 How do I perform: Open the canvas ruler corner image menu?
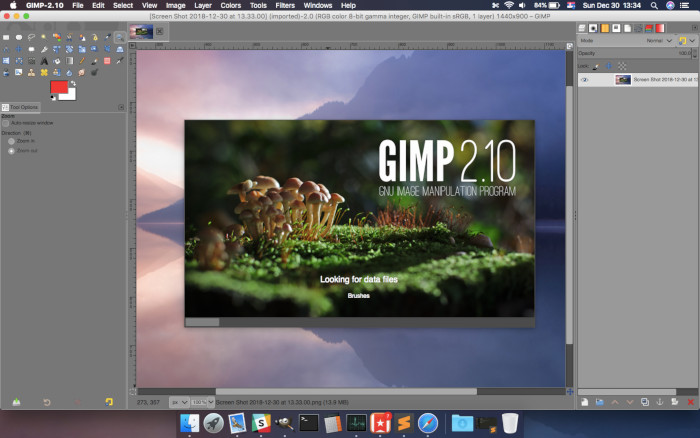coord(132,46)
